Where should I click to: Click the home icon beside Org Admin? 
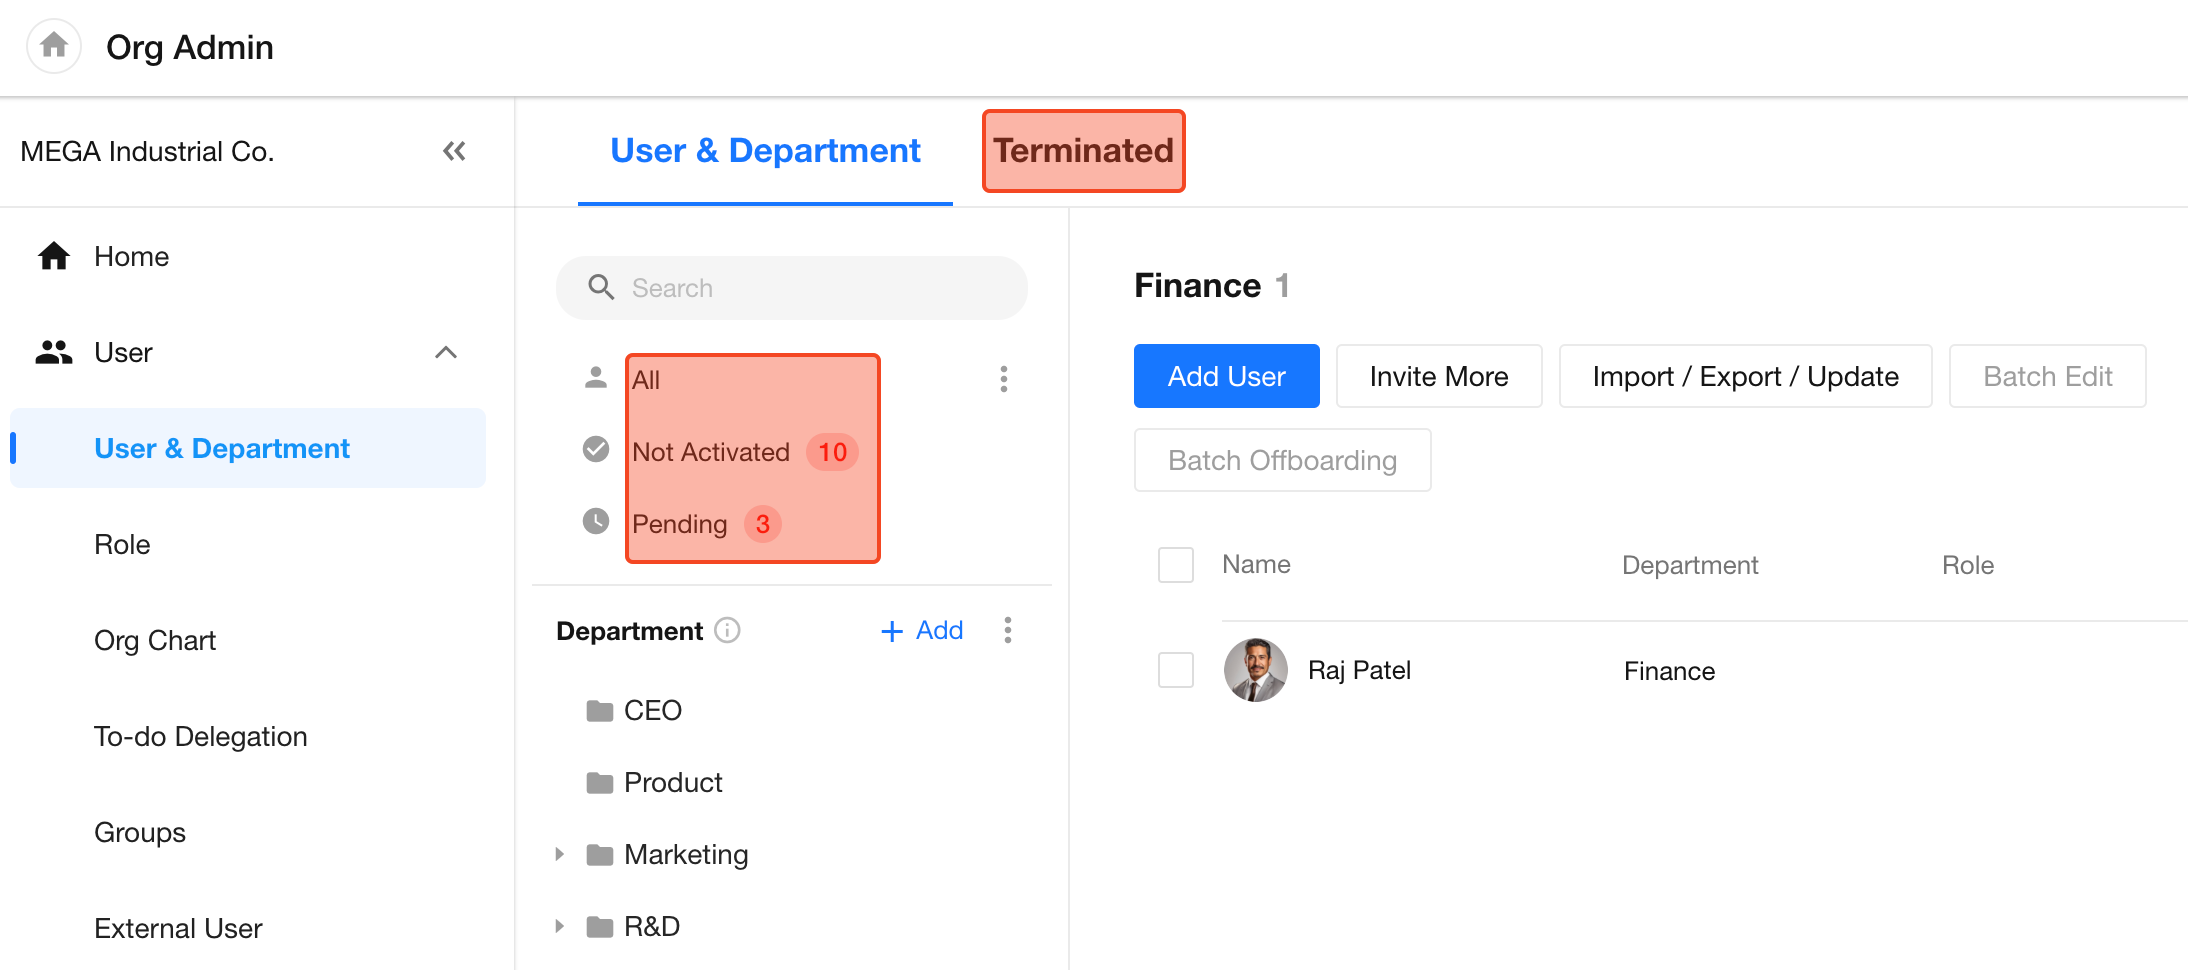(x=54, y=46)
